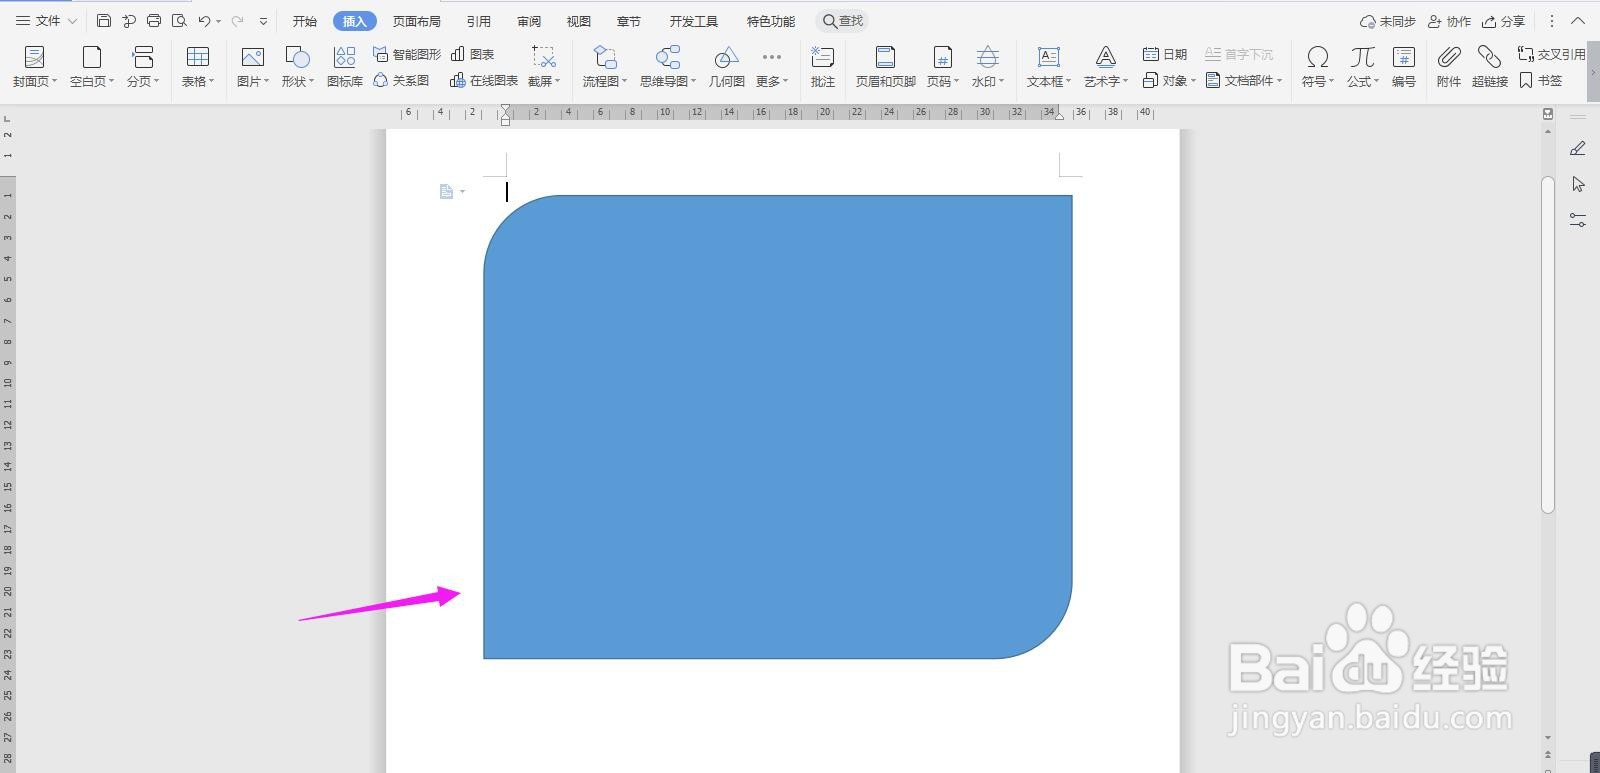Screen dimensions: 1600x773
Task: Open the View (视图) tab
Action: point(579,21)
